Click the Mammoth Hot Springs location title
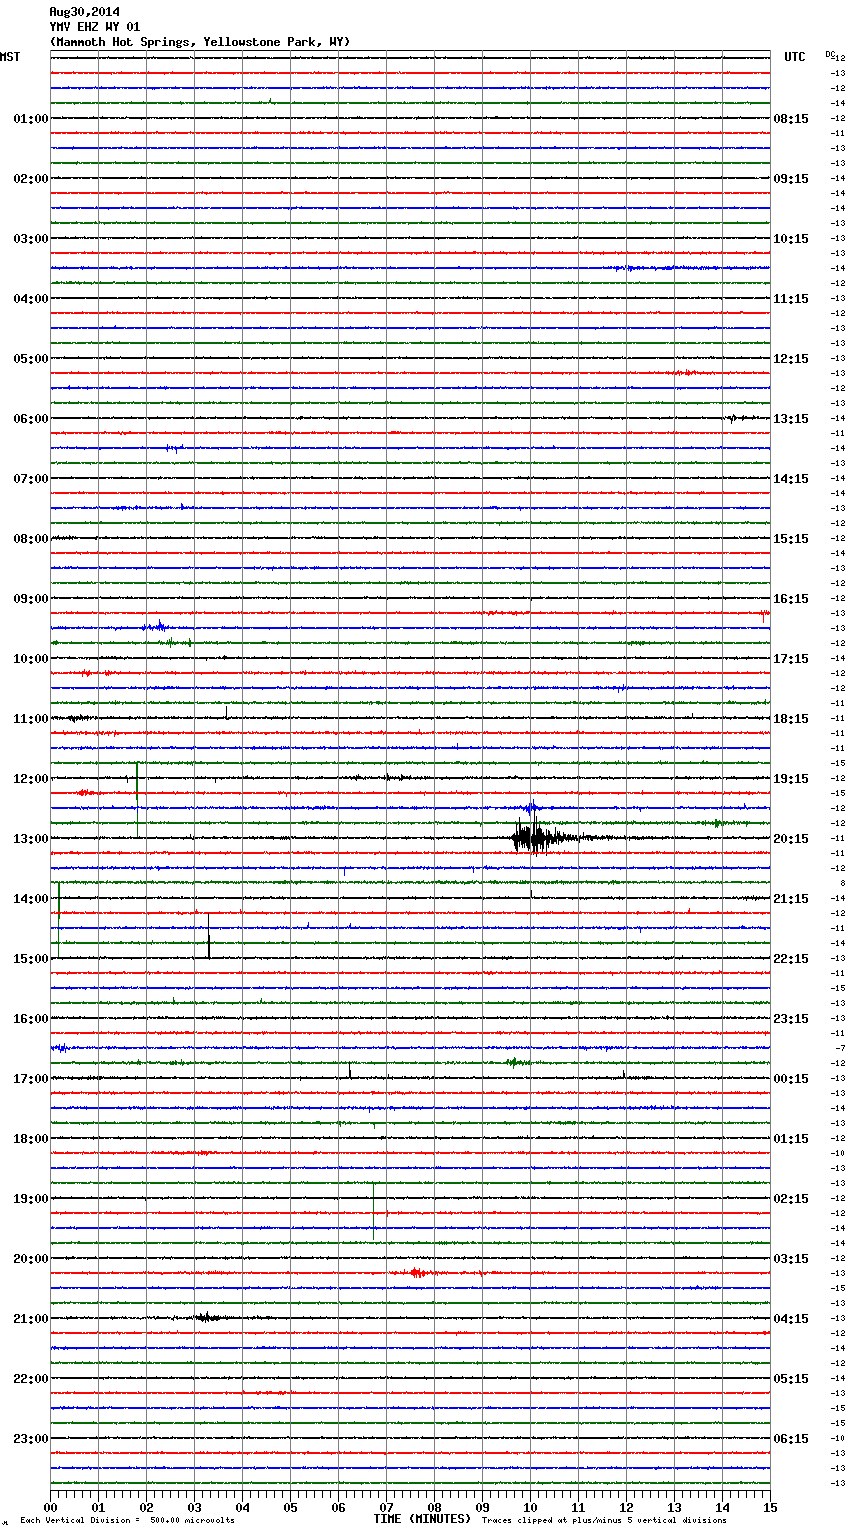850x1534 pixels. tap(200, 42)
